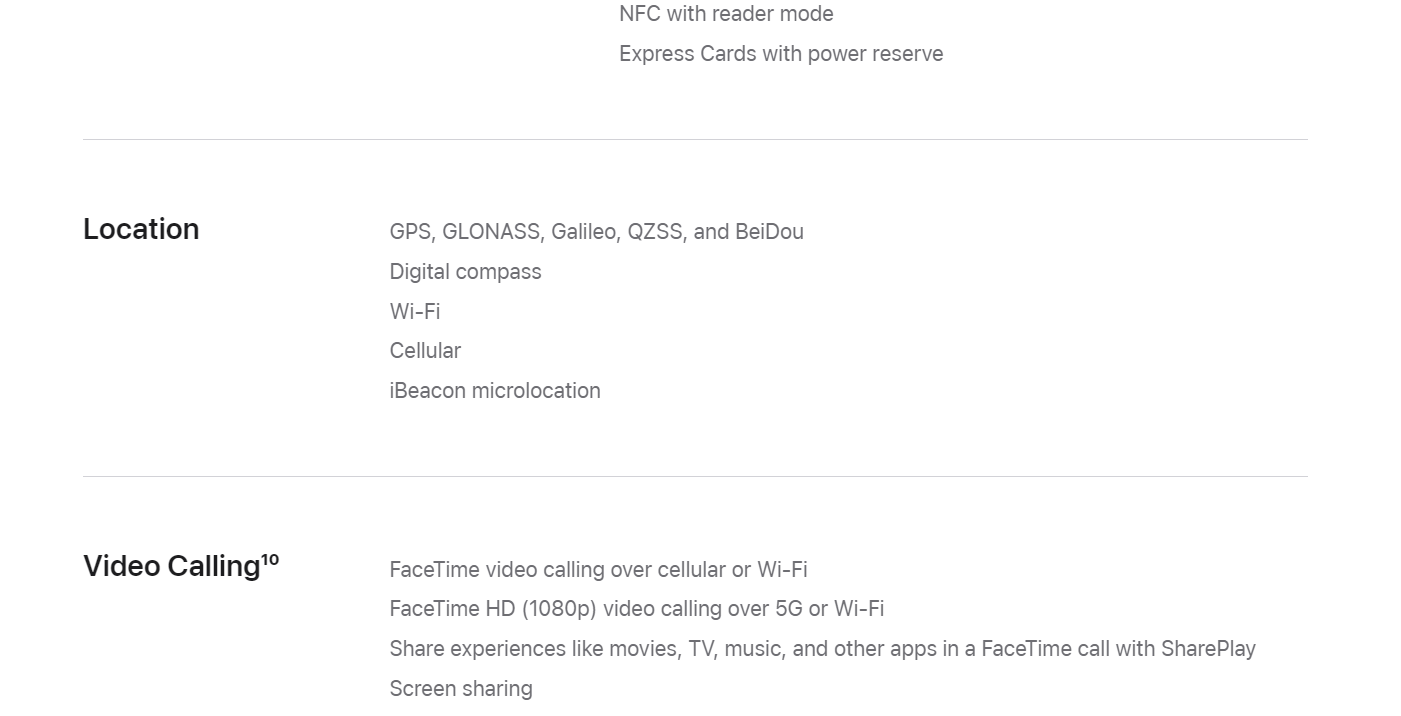Click the footnote 10 superscript beside Video Calling
This screenshot has height=716, width=1401.
(270, 560)
